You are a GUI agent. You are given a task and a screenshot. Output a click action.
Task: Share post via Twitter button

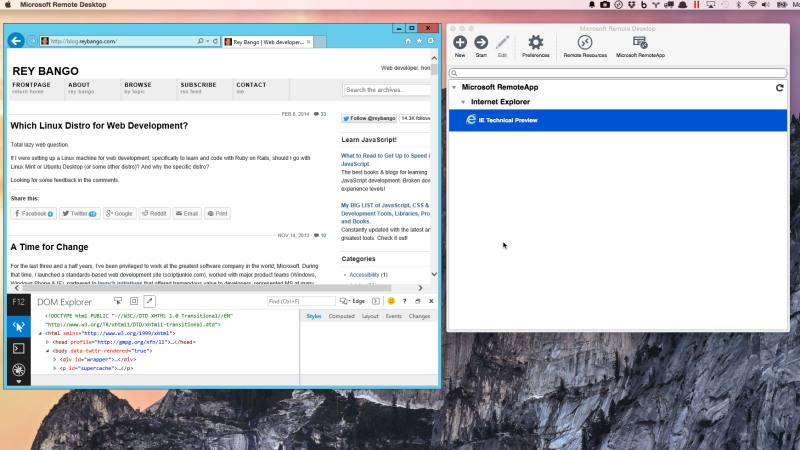click(x=80, y=213)
